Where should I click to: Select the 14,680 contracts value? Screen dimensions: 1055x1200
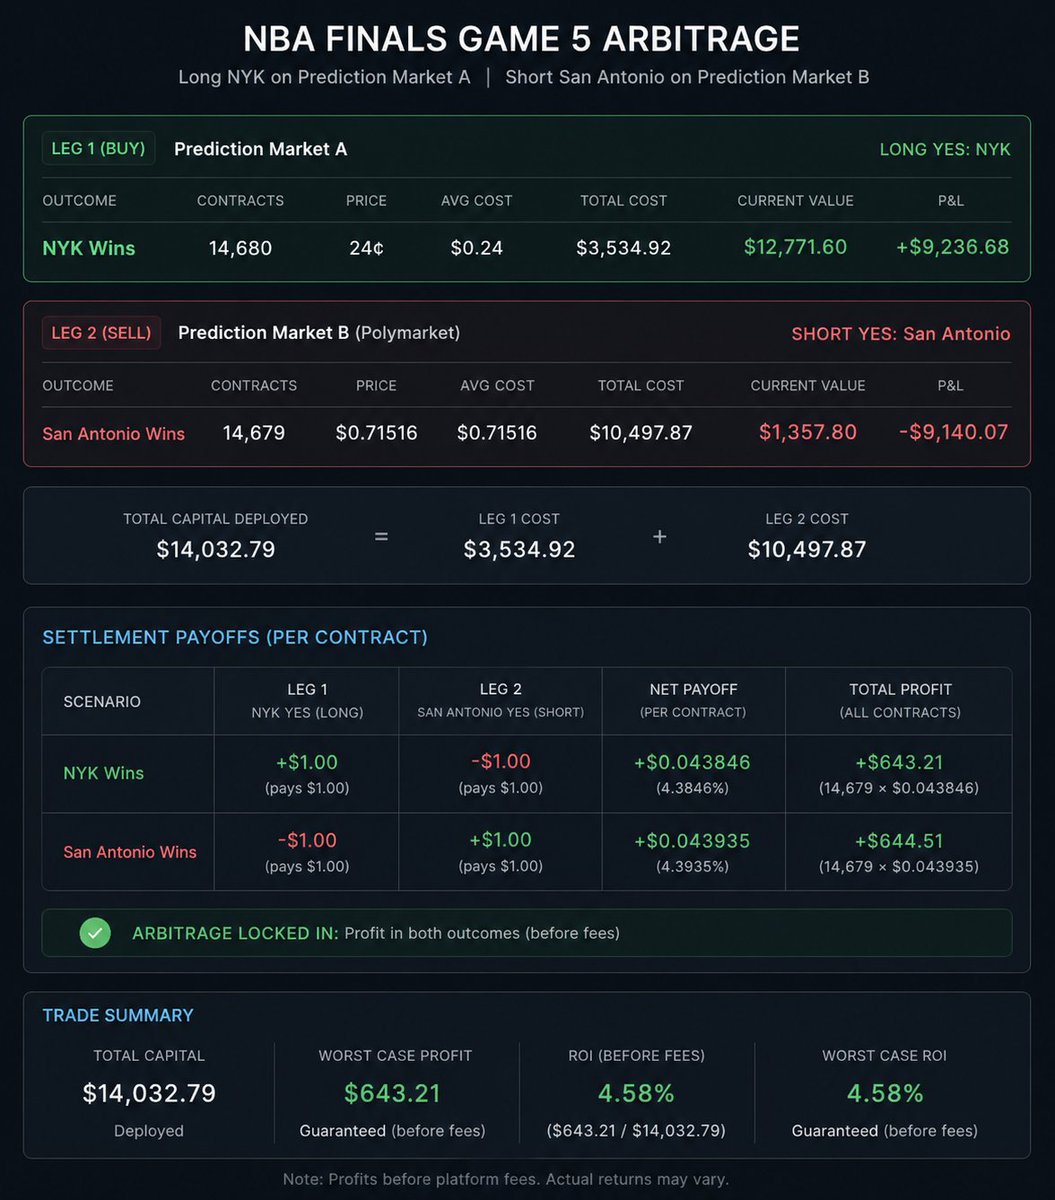coord(240,248)
